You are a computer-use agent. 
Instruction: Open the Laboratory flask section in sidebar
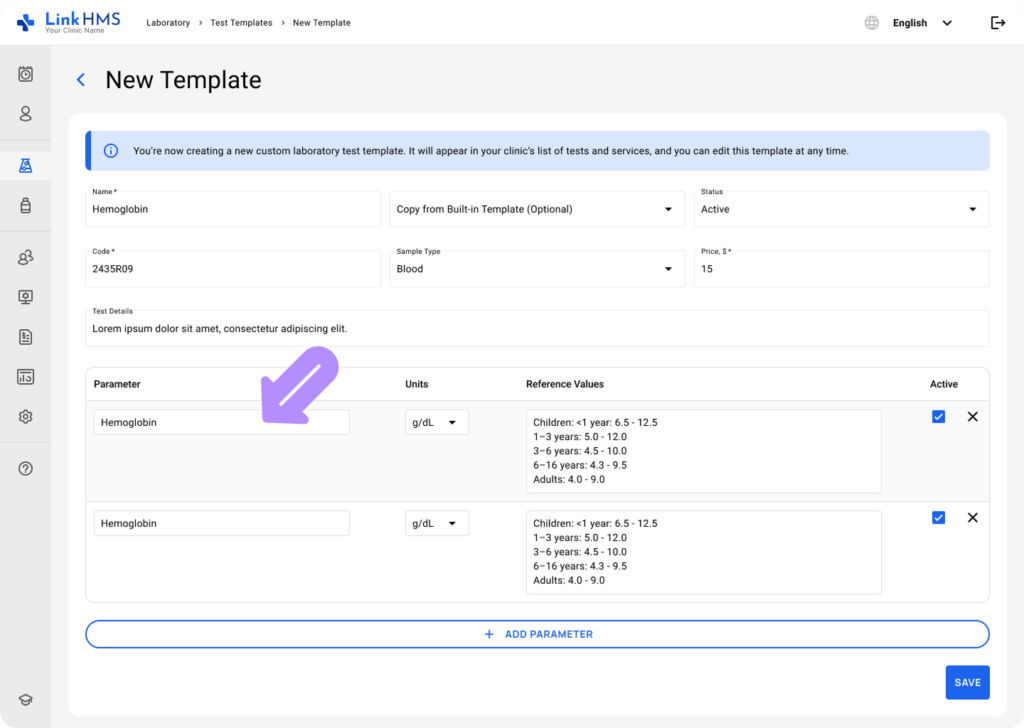[x=25, y=164]
